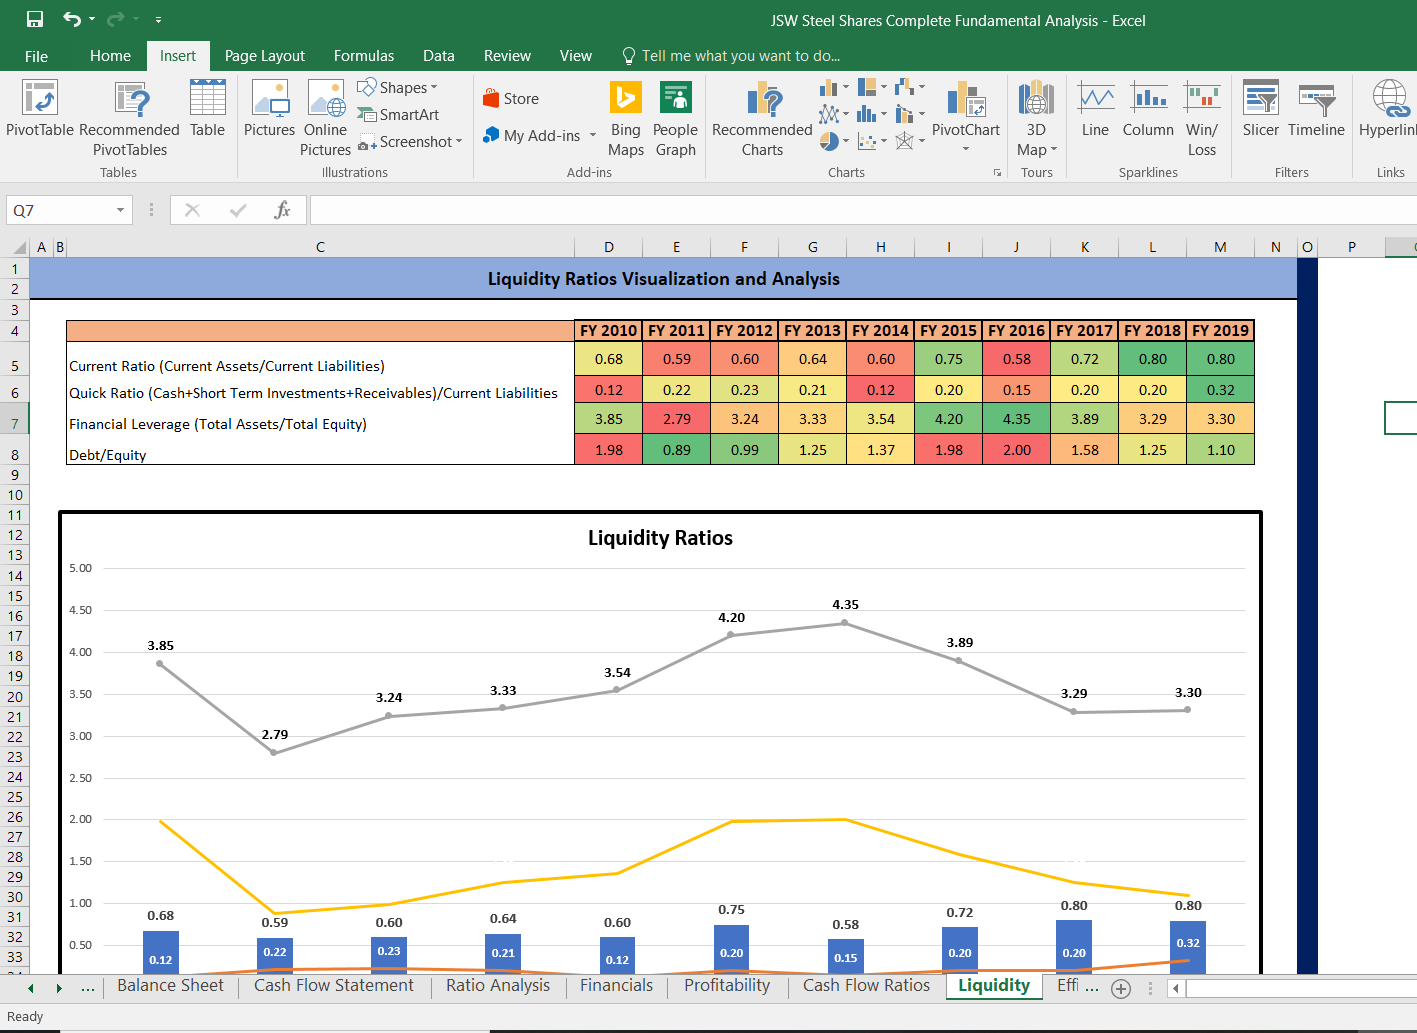Click the Liquidity Ratios chart title
The image size is (1417, 1033).
click(660, 538)
